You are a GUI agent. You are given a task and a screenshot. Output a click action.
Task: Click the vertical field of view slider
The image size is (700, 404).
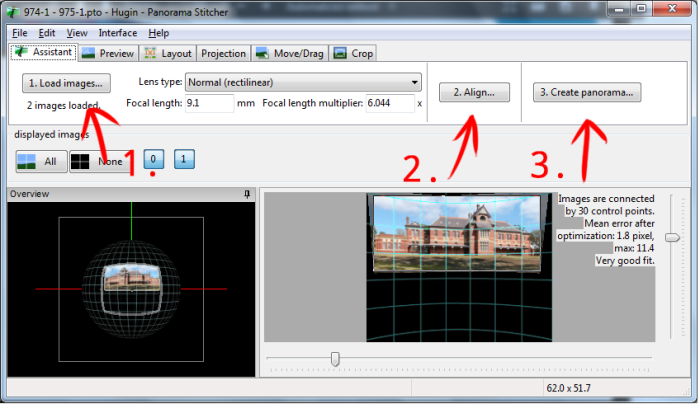point(672,237)
